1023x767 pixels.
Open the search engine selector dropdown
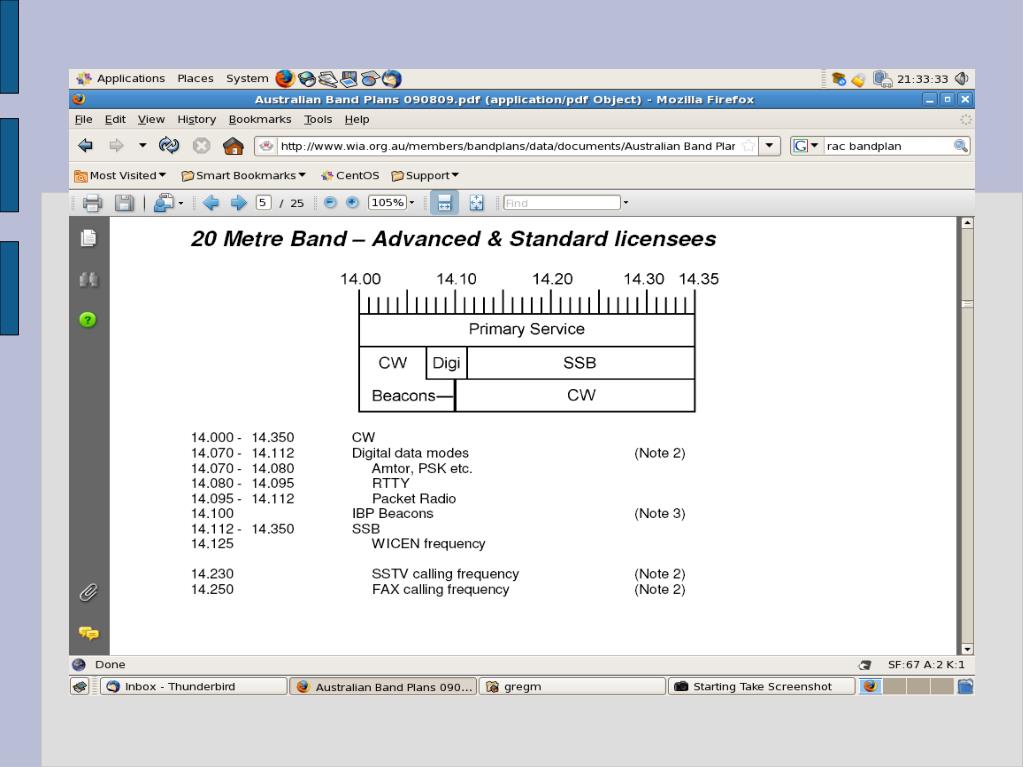coord(805,146)
